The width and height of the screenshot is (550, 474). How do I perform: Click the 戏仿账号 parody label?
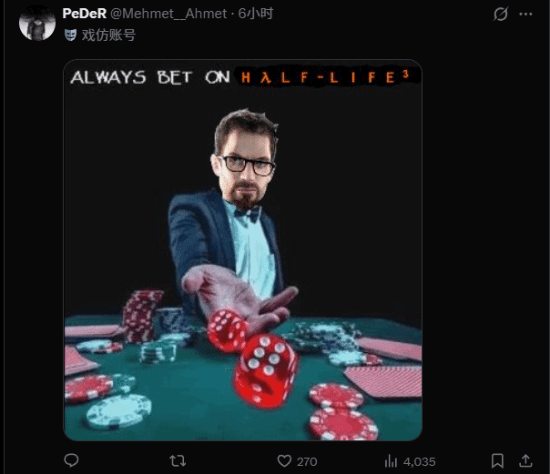tap(108, 35)
